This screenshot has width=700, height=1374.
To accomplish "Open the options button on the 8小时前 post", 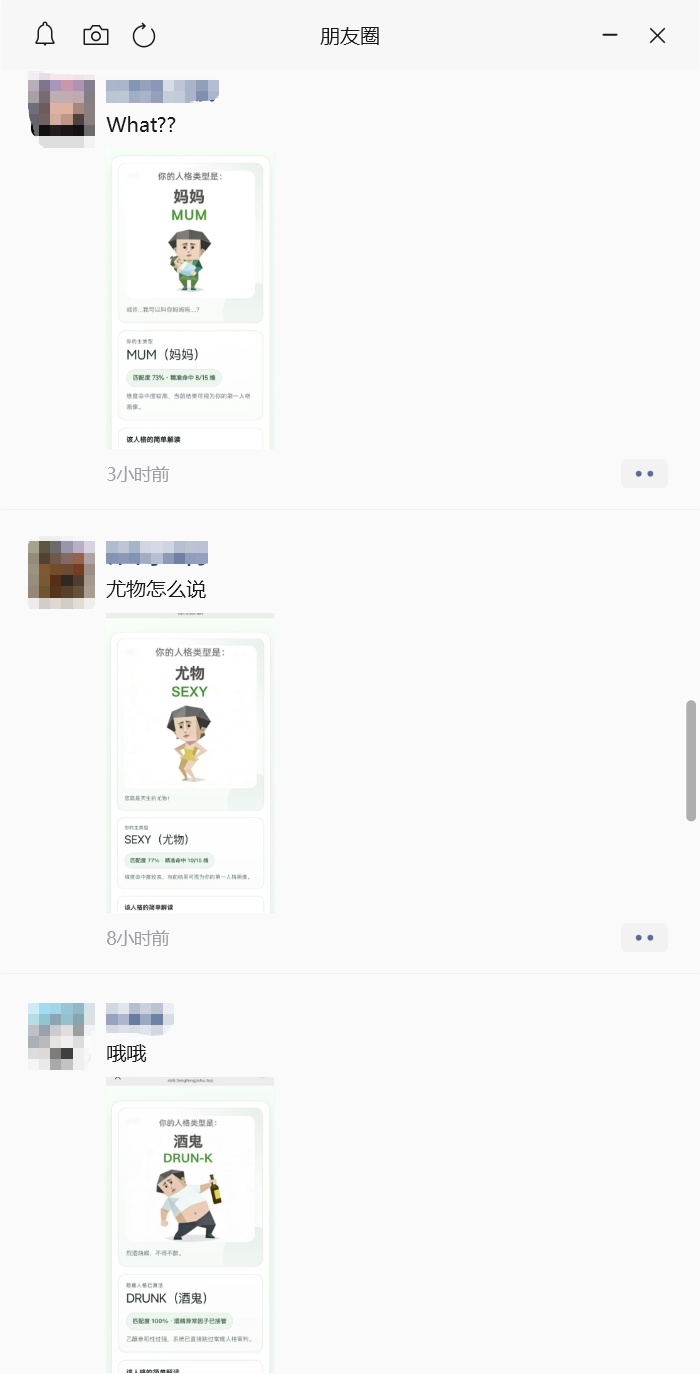I will (644, 938).
